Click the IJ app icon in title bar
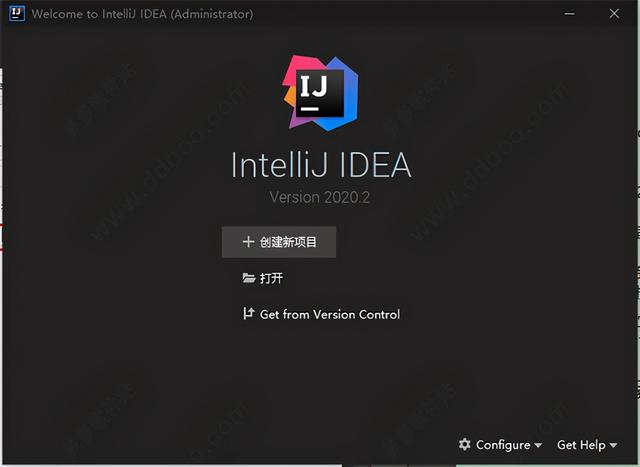The height and width of the screenshot is (467, 640). [17, 13]
